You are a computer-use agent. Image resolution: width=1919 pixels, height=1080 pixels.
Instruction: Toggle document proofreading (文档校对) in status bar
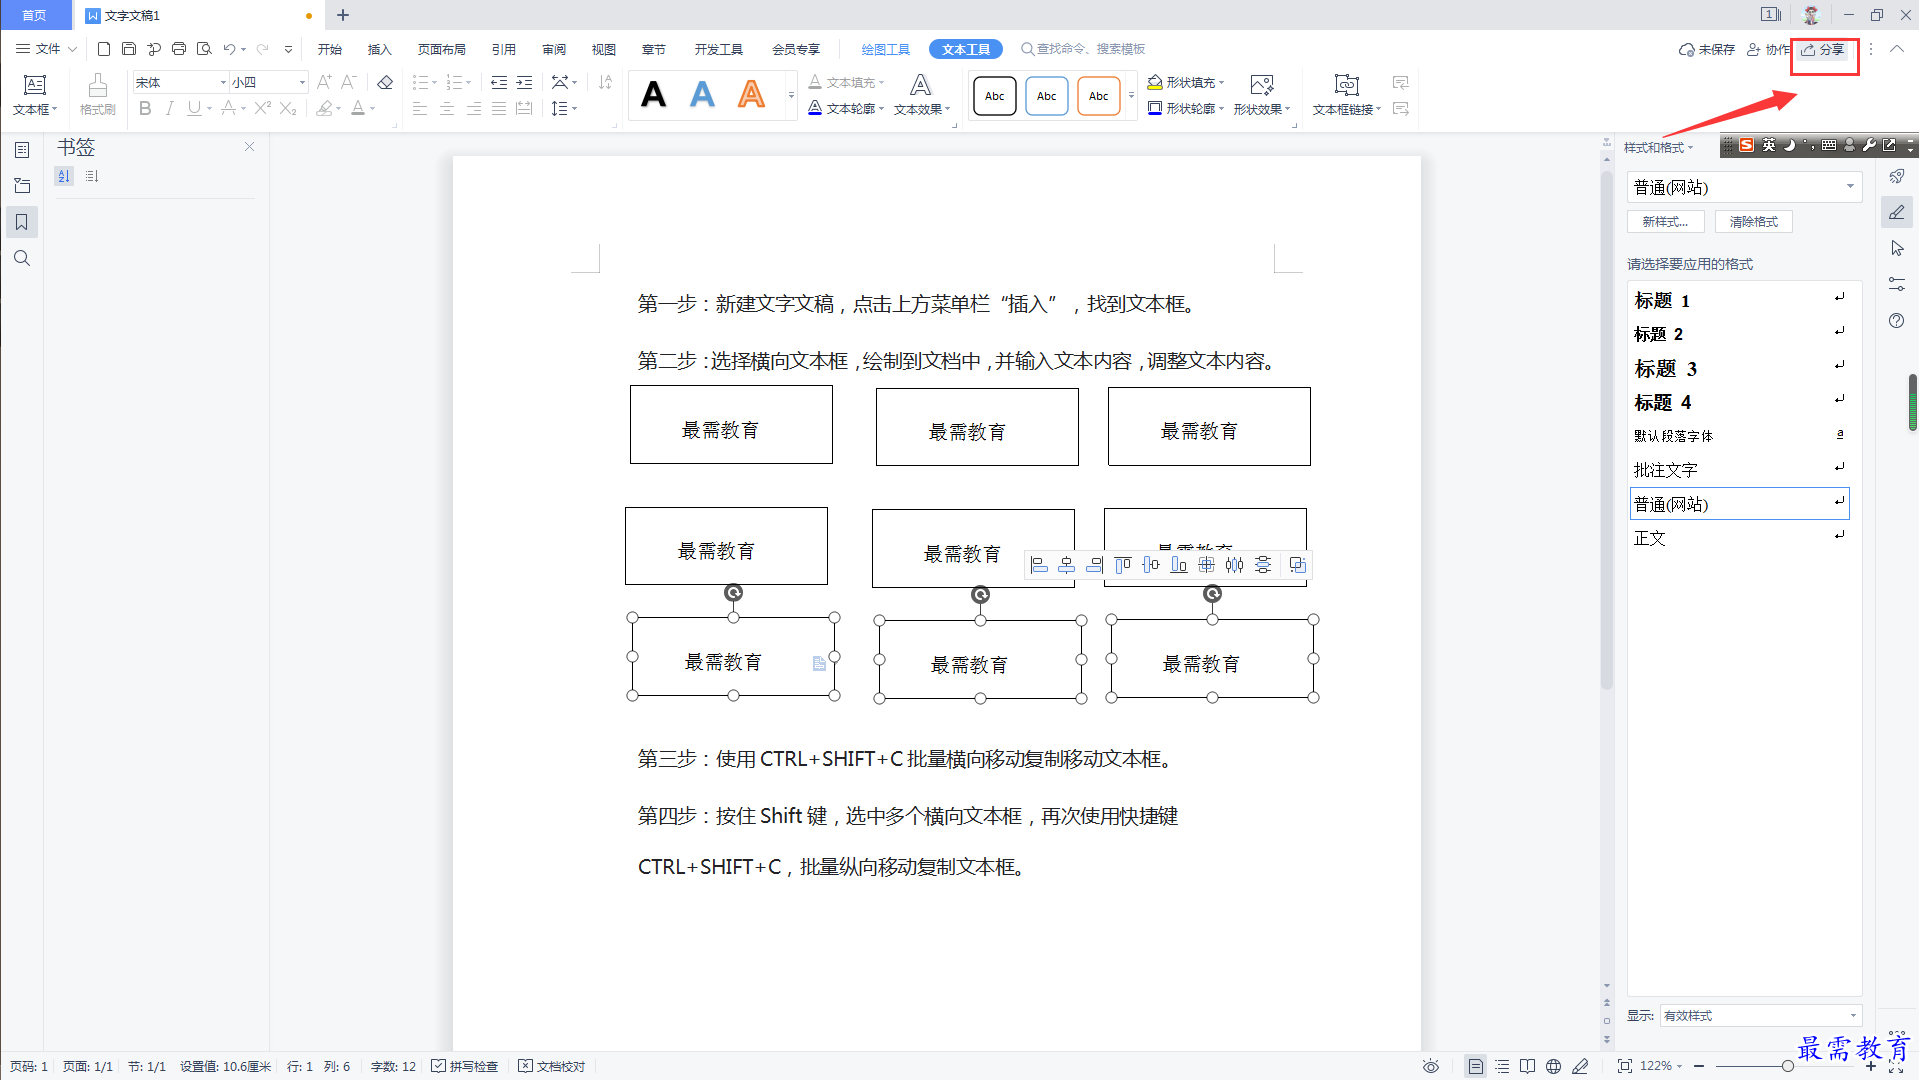point(552,1066)
